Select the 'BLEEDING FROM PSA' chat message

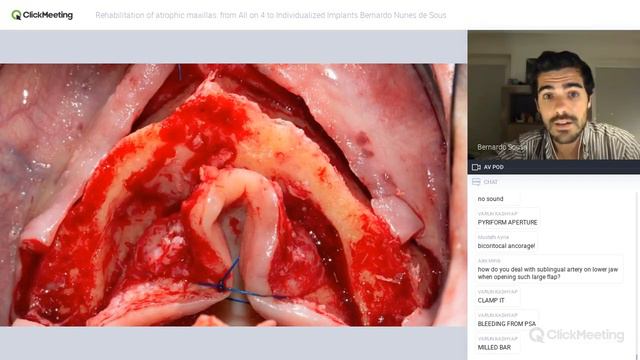click(x=507, y=324)
